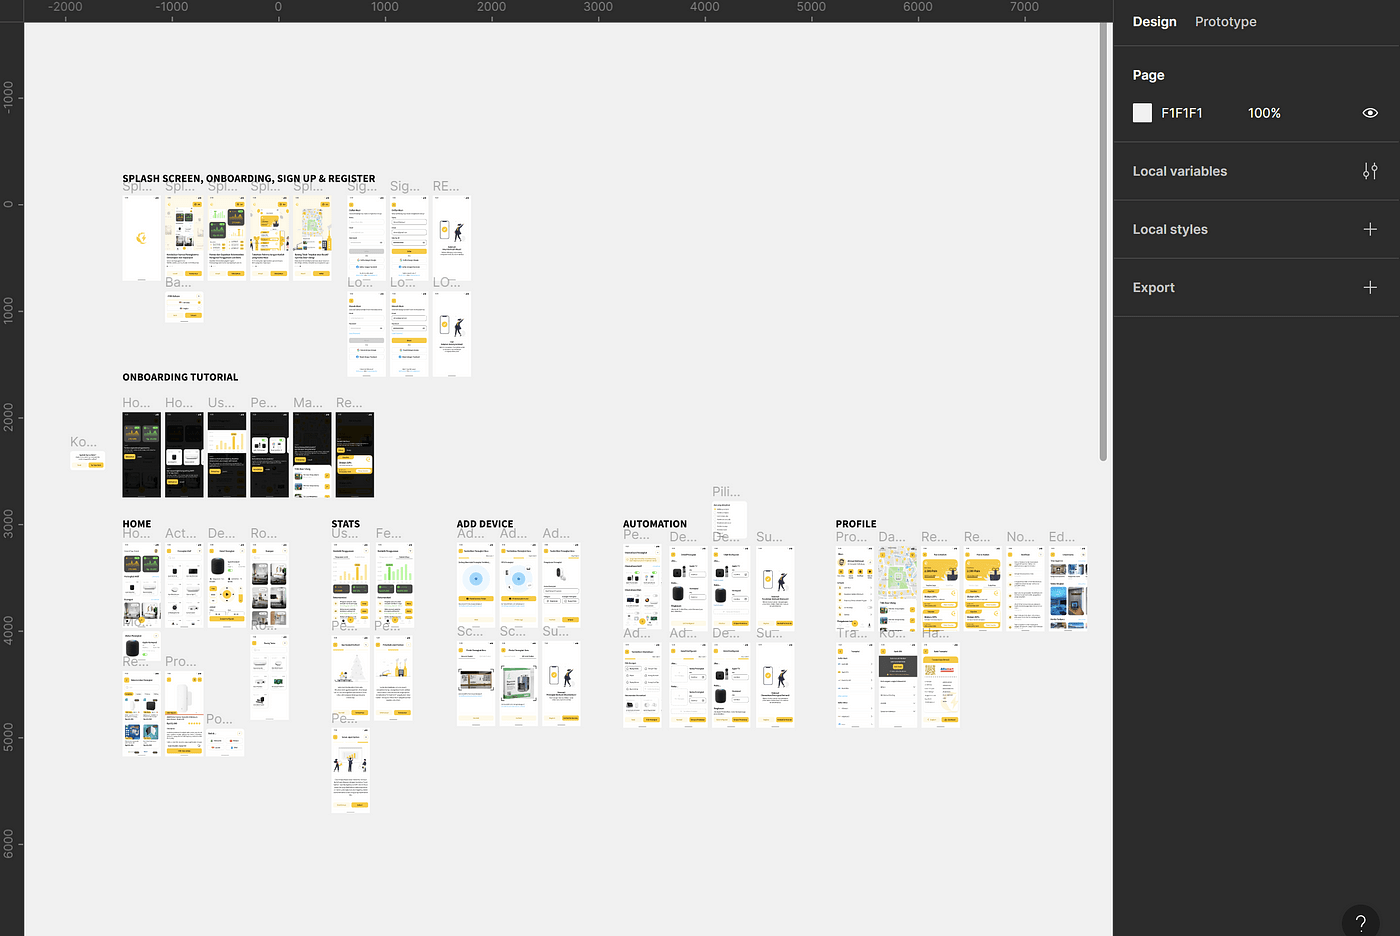Click the vertical canvas scrollbar
The height and width of the screenshot is (936, 1400).
(x=1103, y=240)
